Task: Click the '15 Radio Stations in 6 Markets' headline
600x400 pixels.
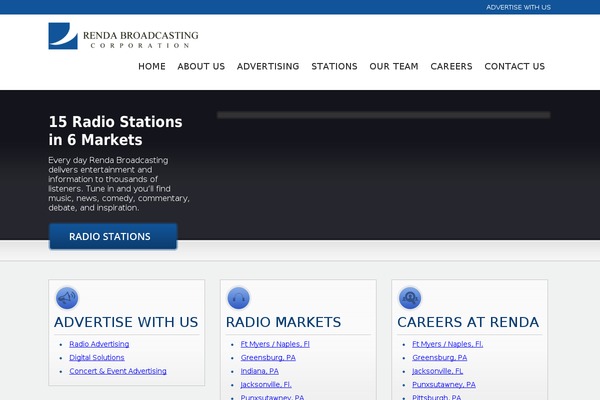Action: tap(116, 131)
